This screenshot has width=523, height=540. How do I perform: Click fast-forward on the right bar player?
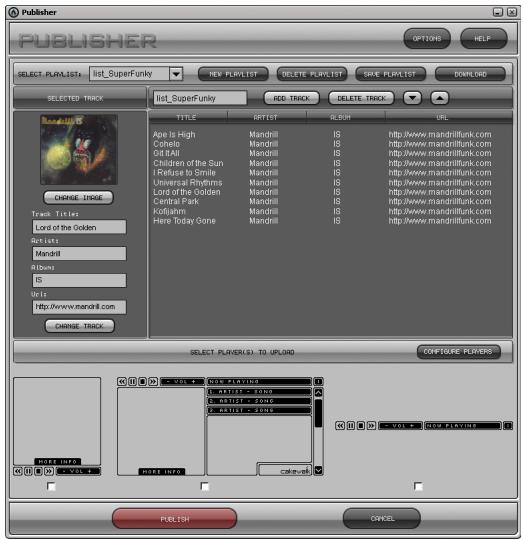point(371,426)
